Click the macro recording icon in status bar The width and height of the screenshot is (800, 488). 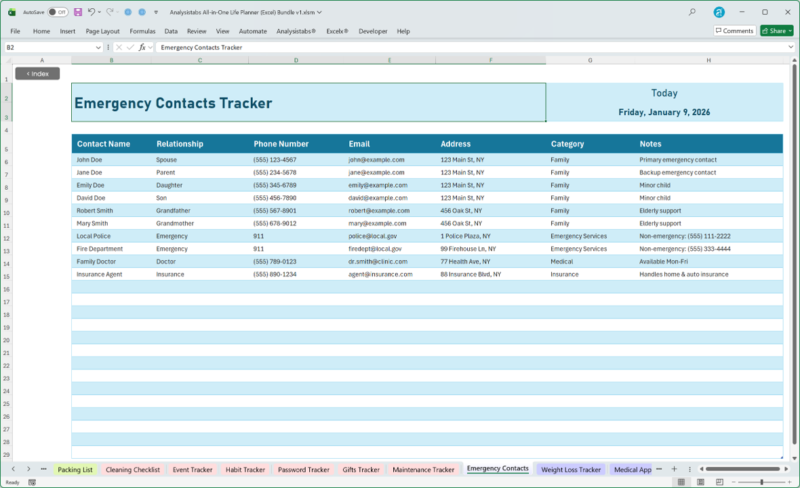point(32,482)
